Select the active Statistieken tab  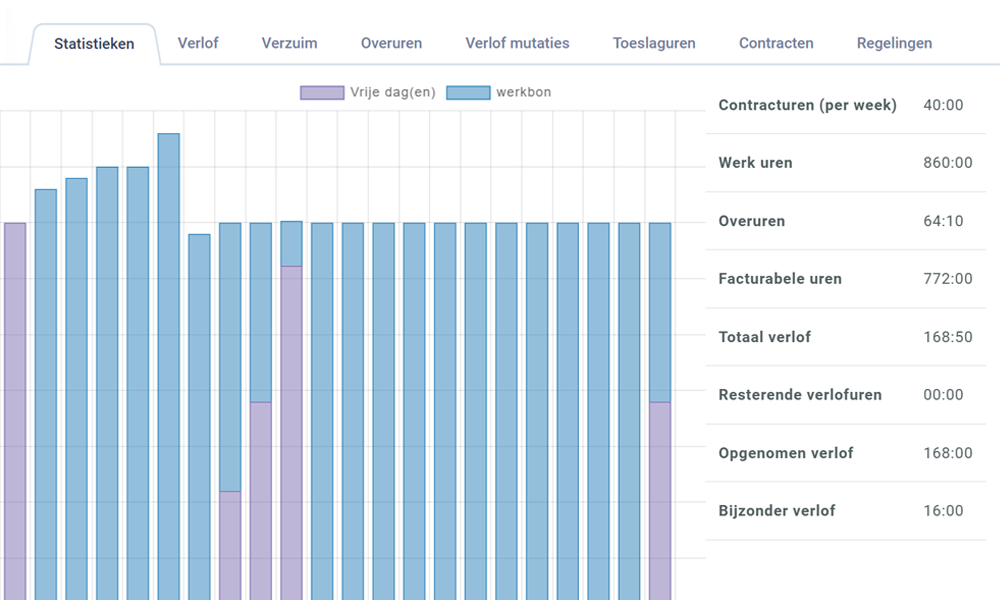(94, 44)
